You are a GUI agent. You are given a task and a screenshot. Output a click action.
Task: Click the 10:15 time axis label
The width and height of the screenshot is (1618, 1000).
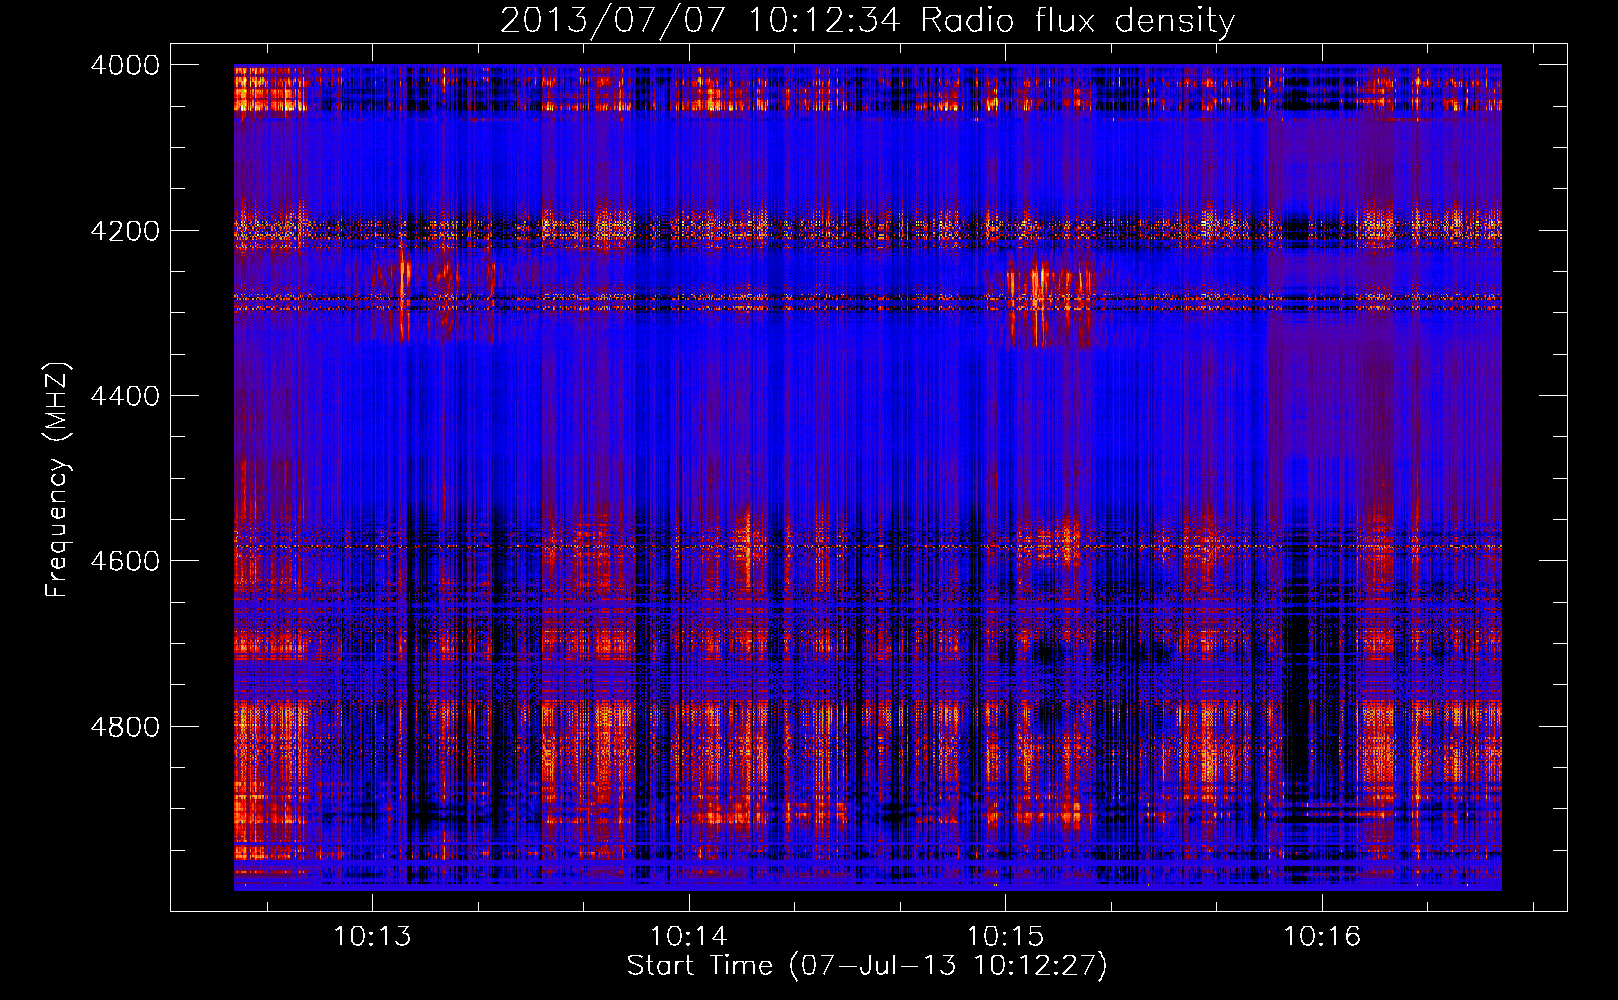tap(1005, 937)
